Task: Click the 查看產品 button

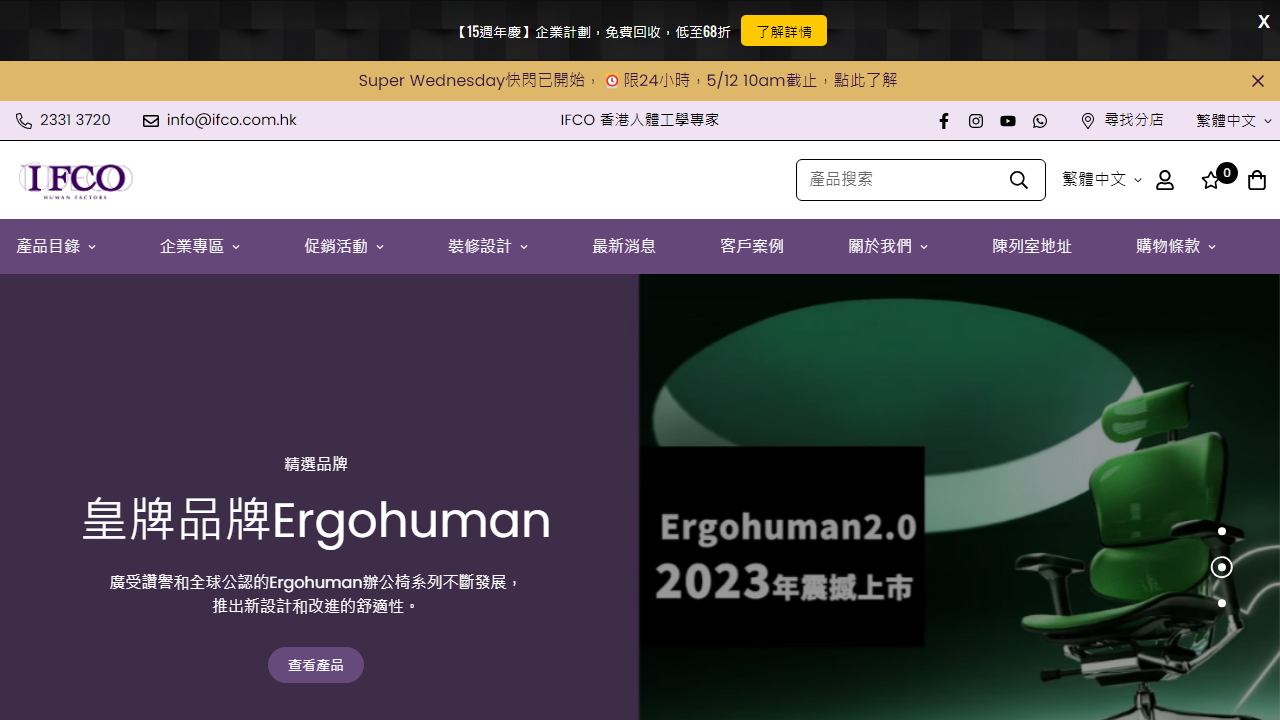Action: click(x=316, y=665)
